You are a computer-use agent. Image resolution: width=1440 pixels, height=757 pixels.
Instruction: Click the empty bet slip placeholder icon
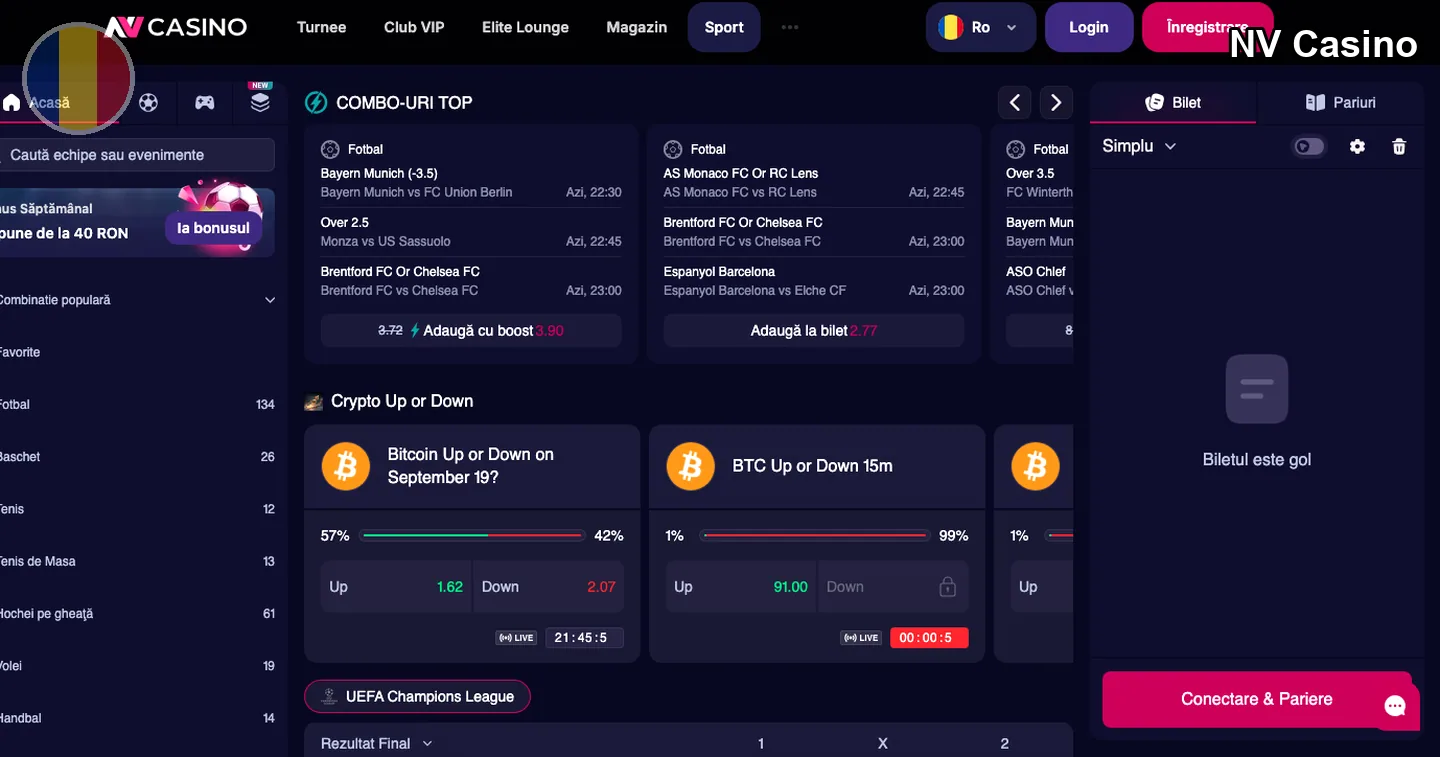pyautogui.click(x=1257, y=389)
